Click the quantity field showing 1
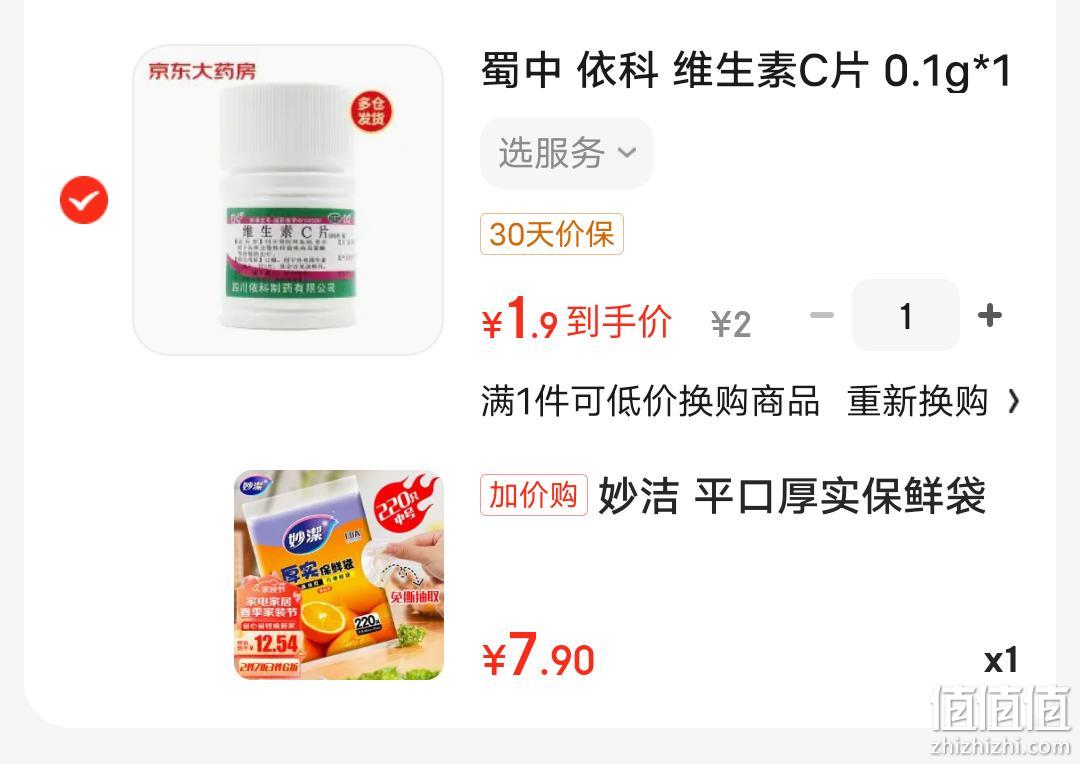 pyautogui.click(x=906, y=316)
